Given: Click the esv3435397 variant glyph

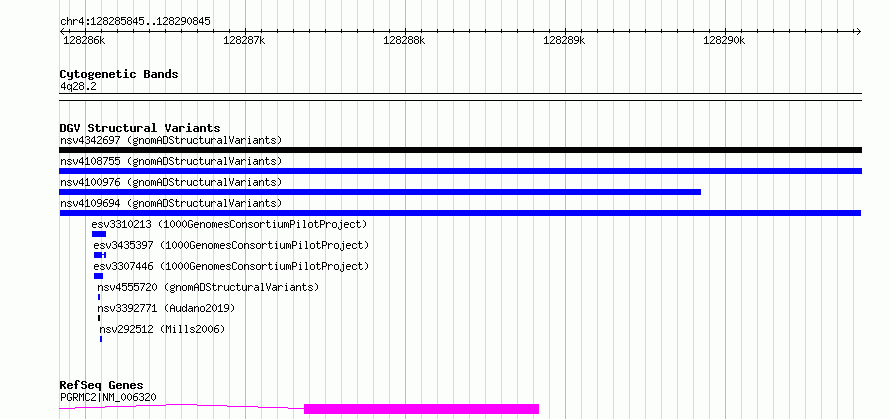Looking at the screenshot, I should pyautogui.click(x=100, y=255).
